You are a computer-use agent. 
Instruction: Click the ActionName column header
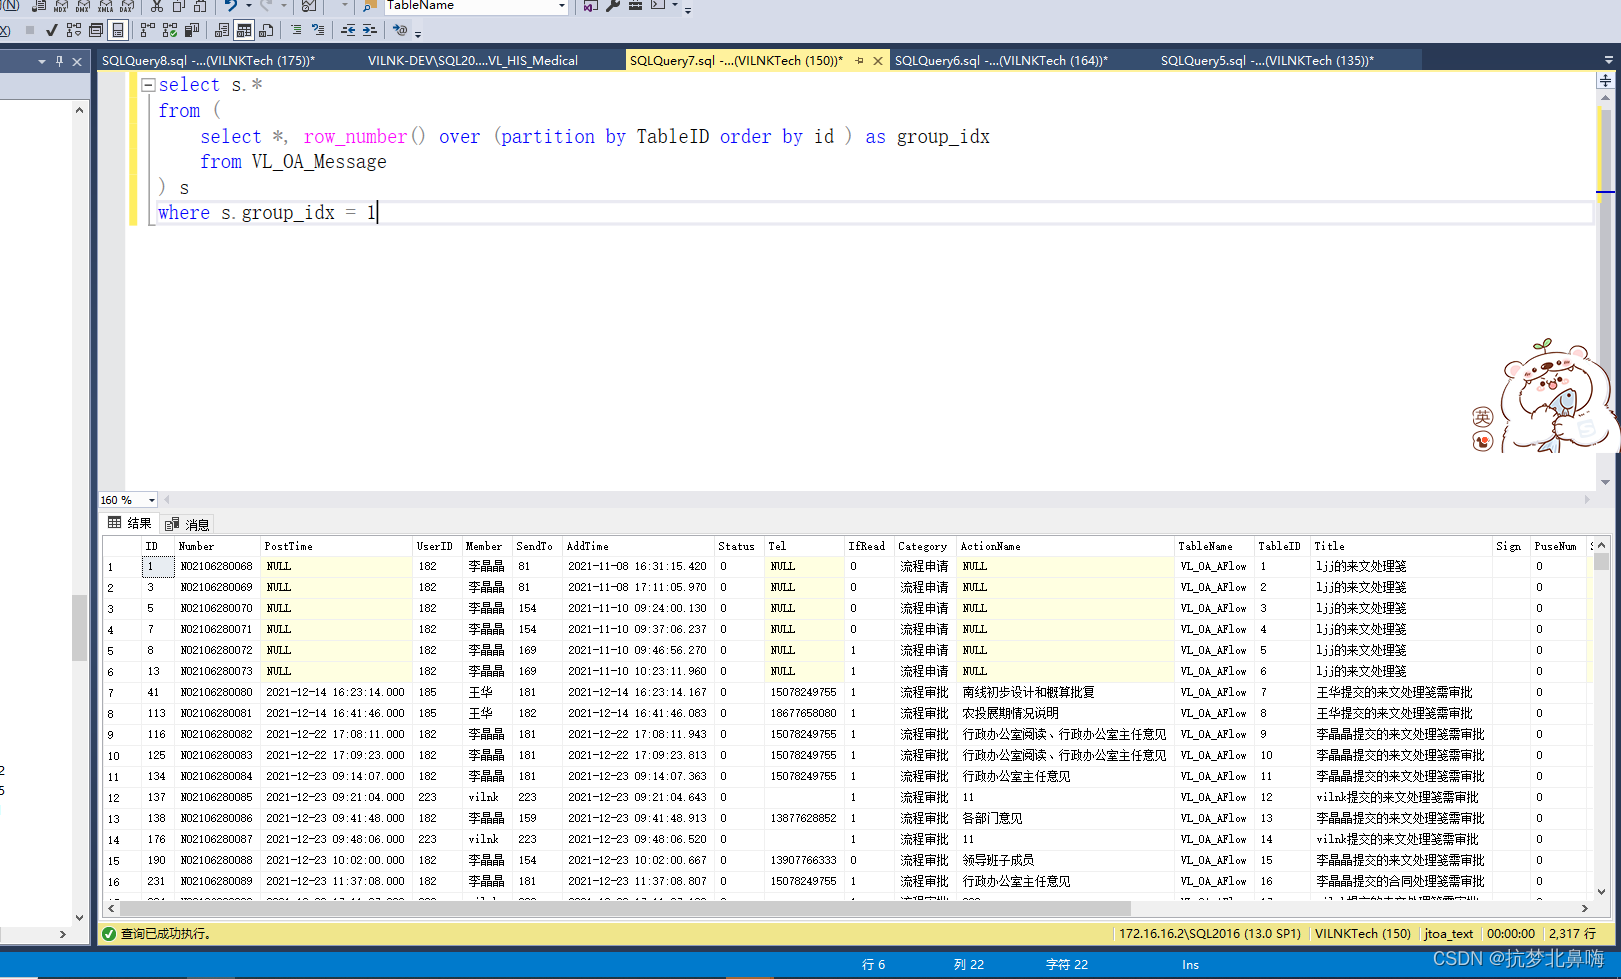click(x=1065, y=546)
